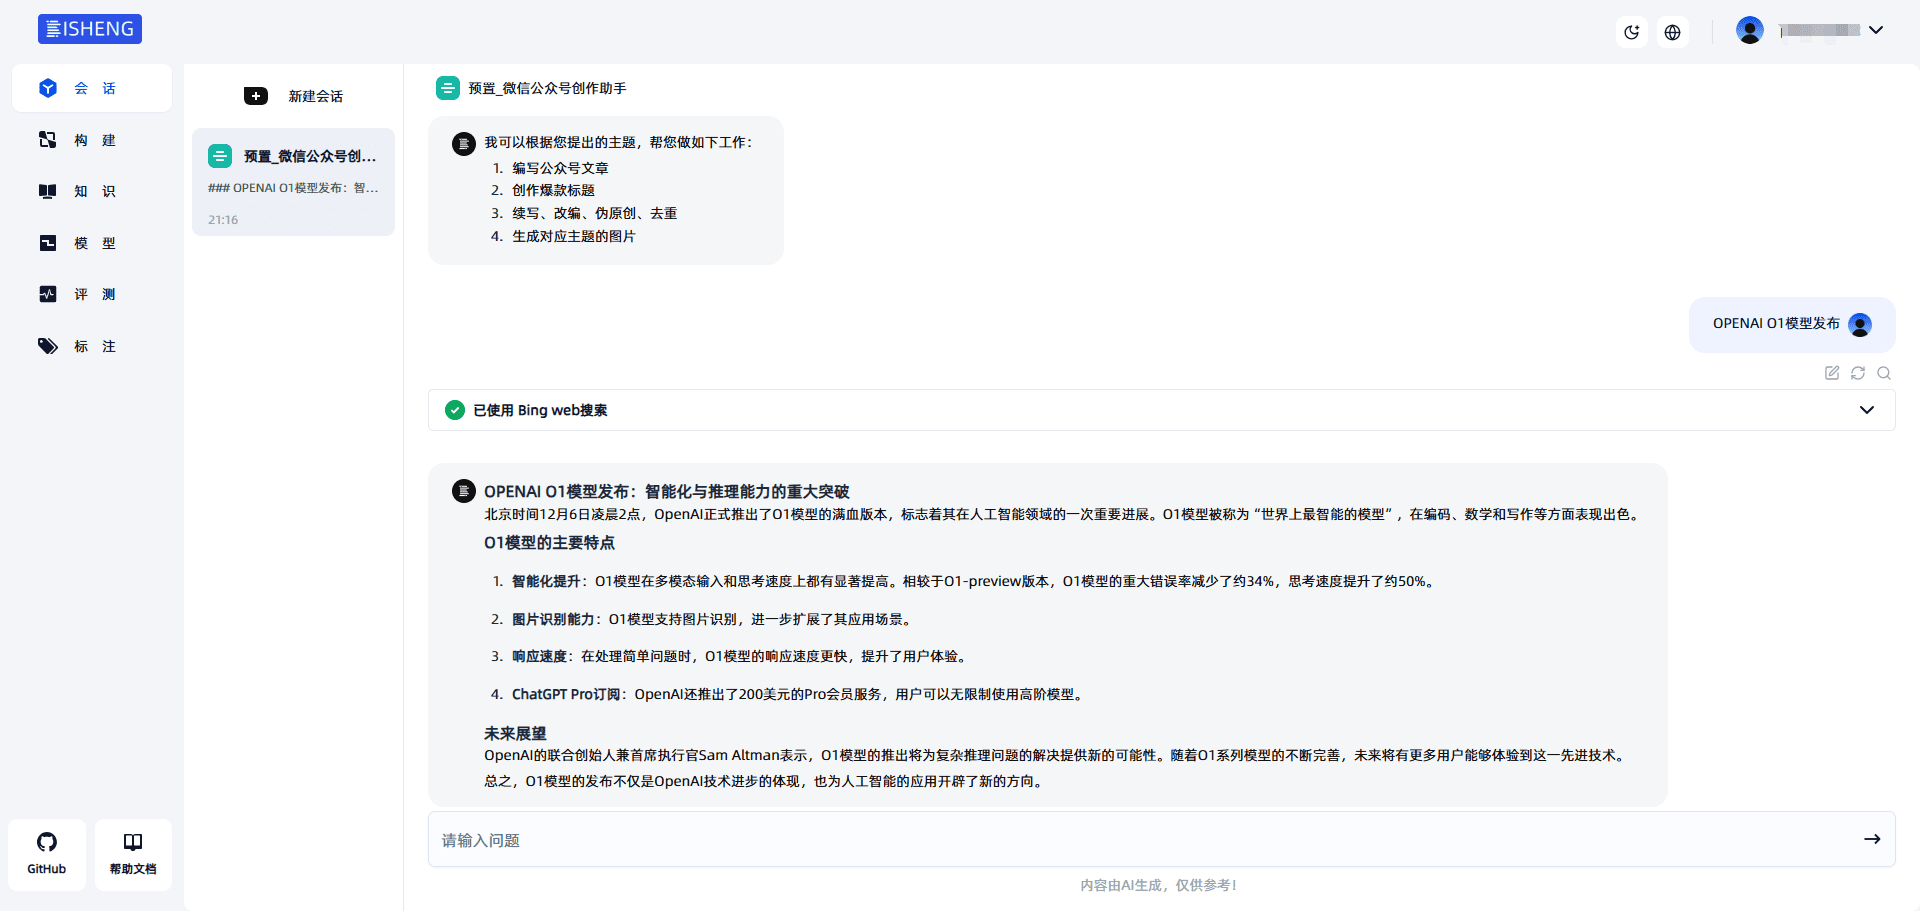This screenshot has height=911, width=1920.
Task: Click the 21:16 timestamp in conversation list
Action: coord(223,220)
